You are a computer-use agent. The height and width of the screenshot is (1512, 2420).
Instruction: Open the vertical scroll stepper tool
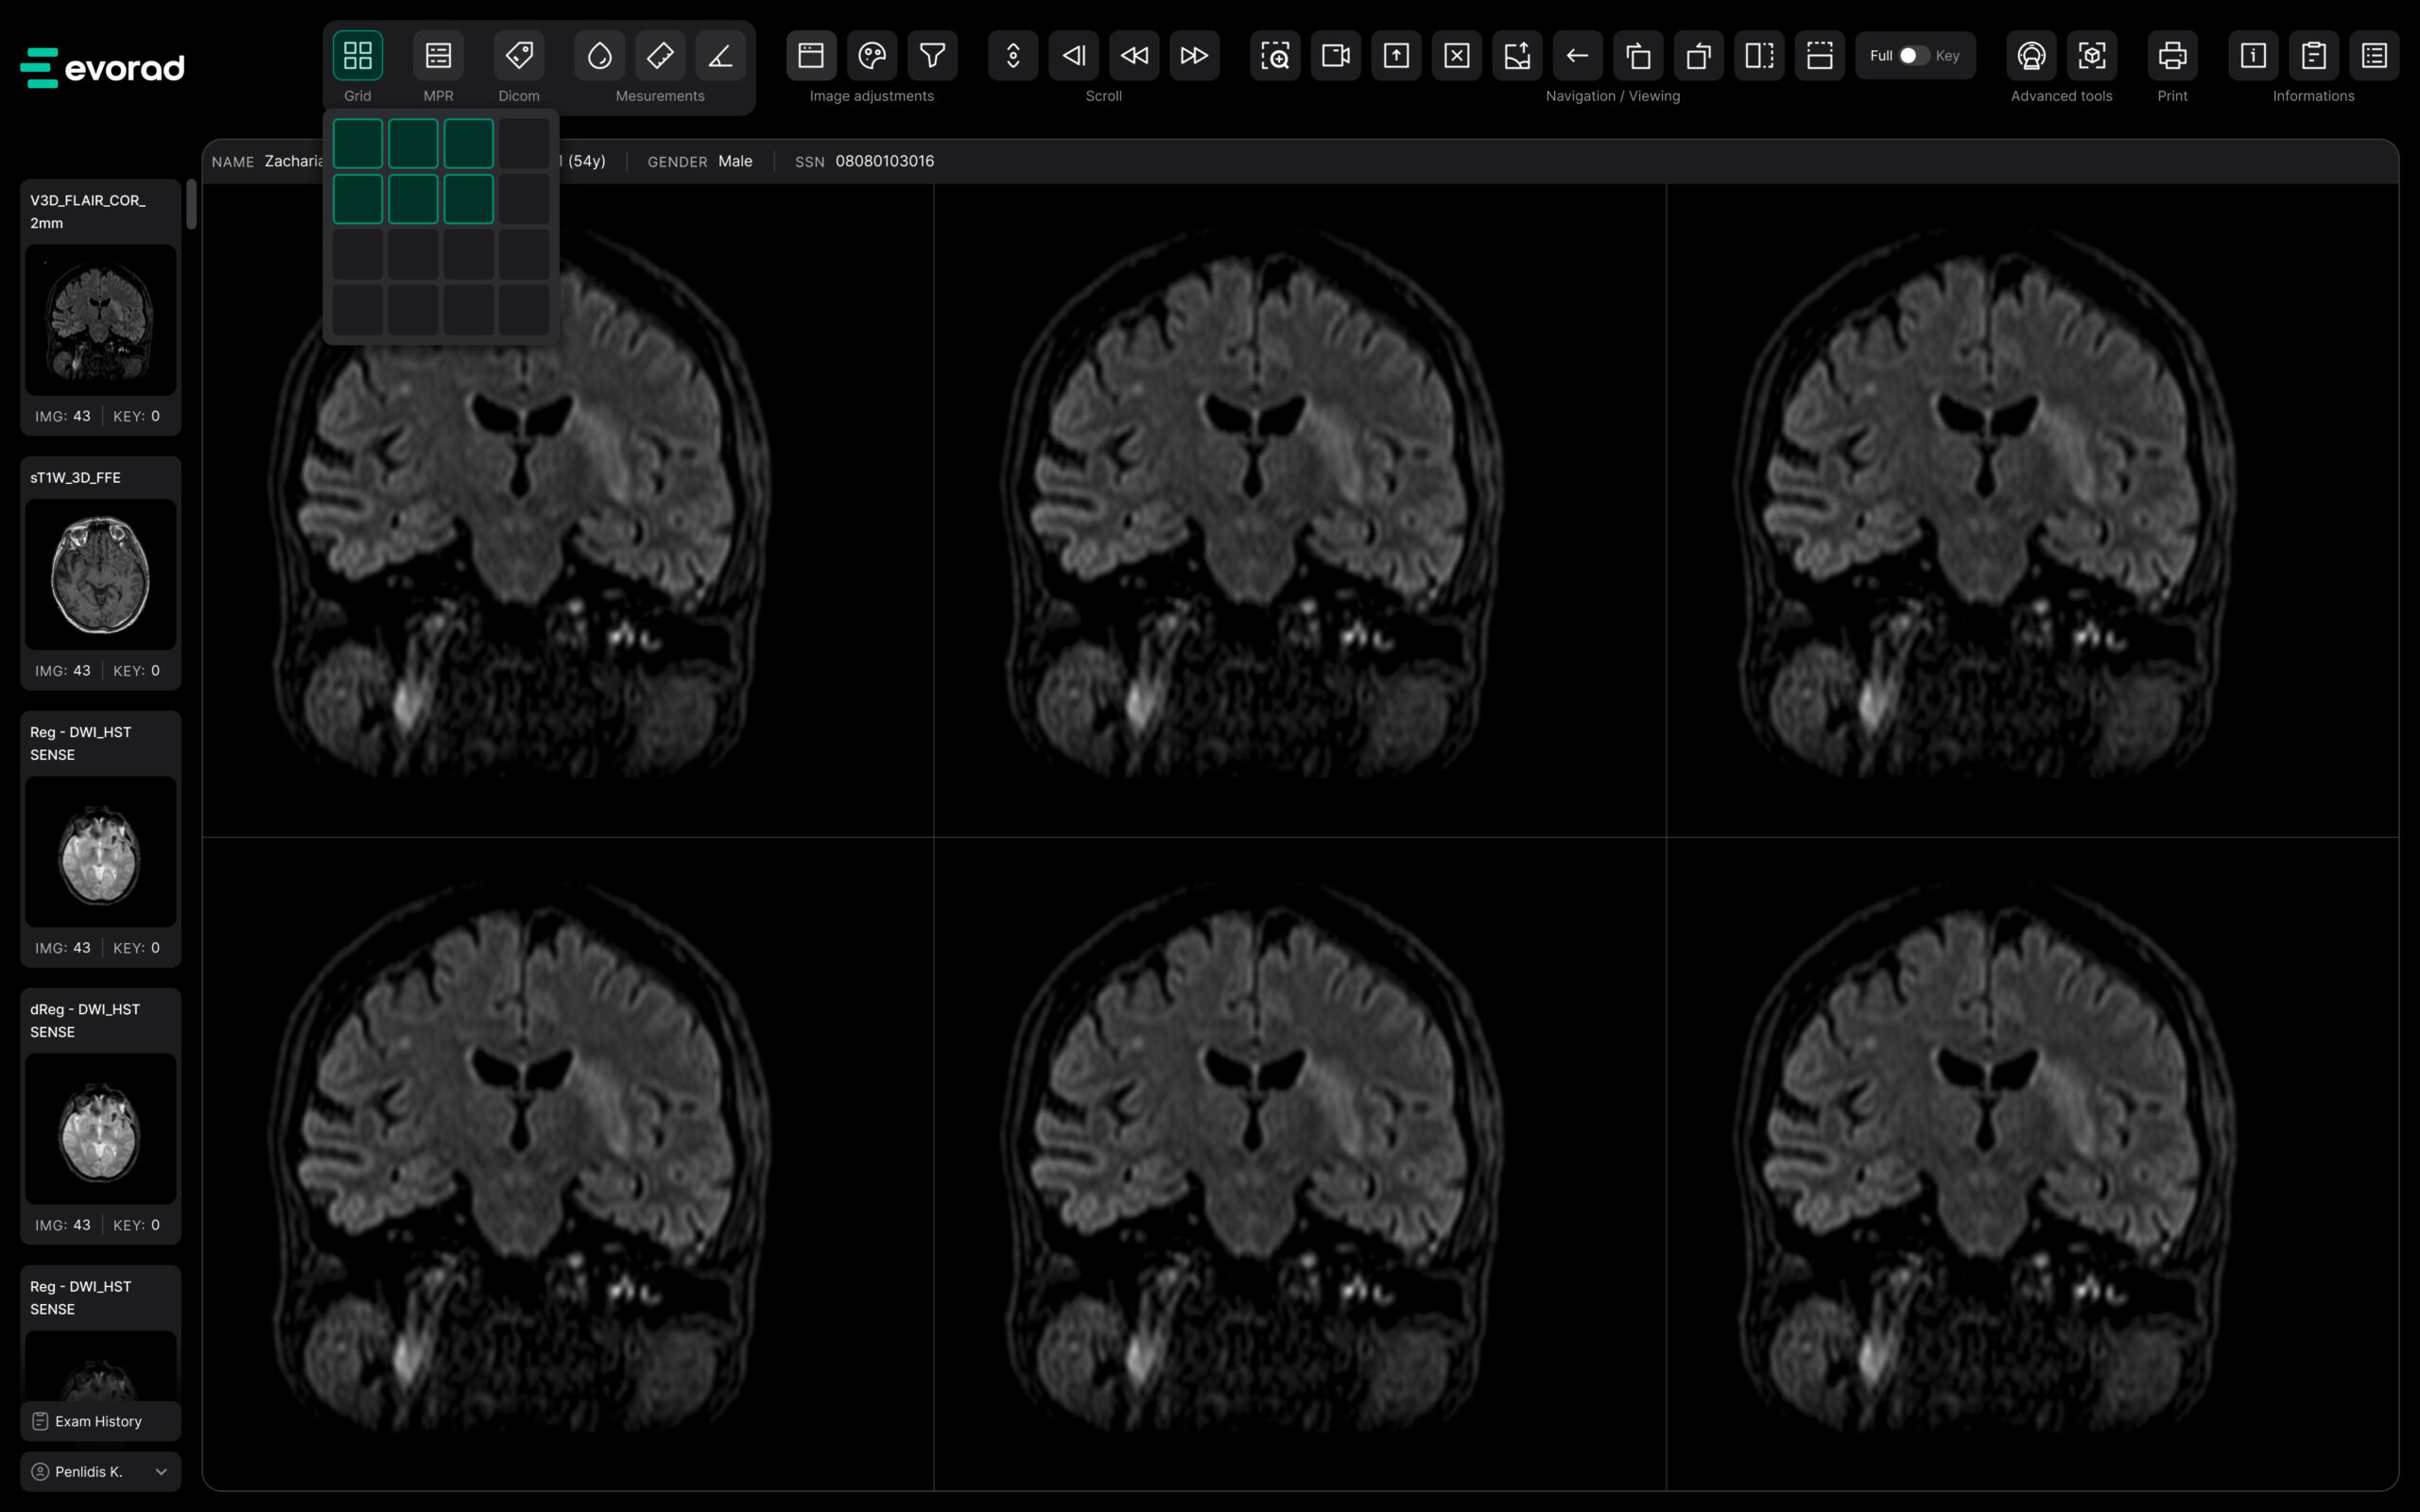(1013, 56)
